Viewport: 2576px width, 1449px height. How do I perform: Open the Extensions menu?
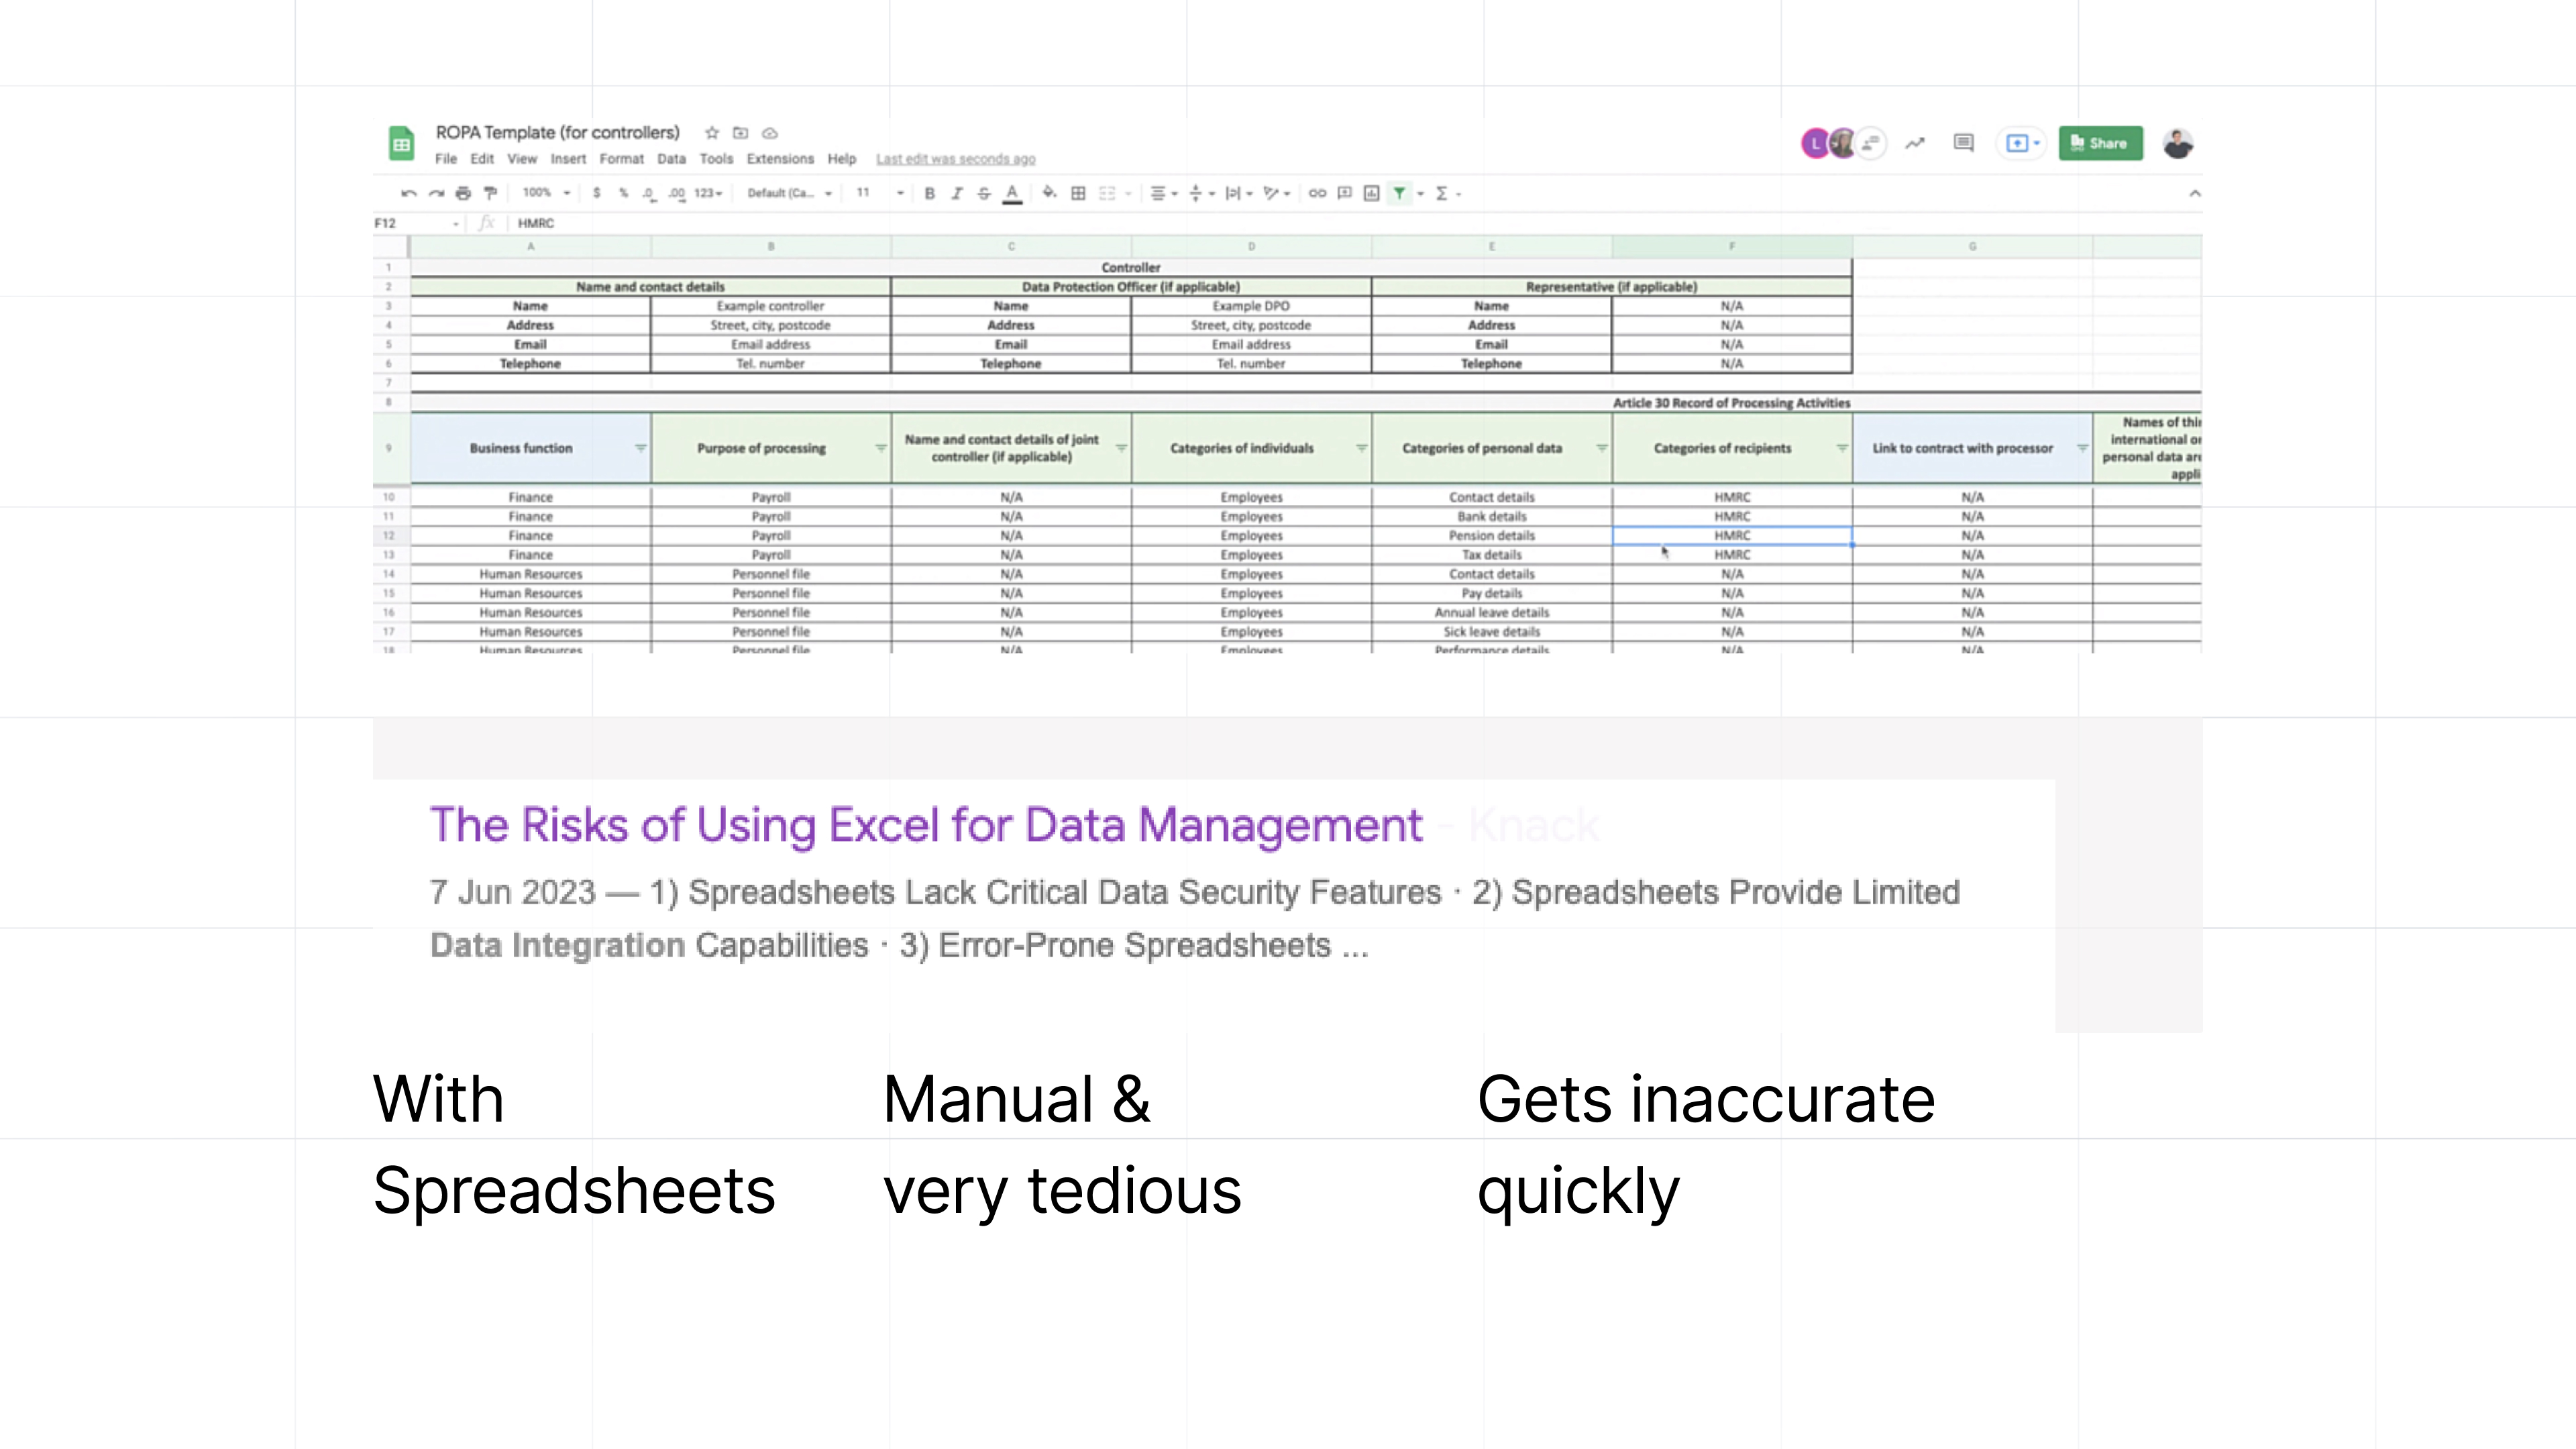point(779,159)
